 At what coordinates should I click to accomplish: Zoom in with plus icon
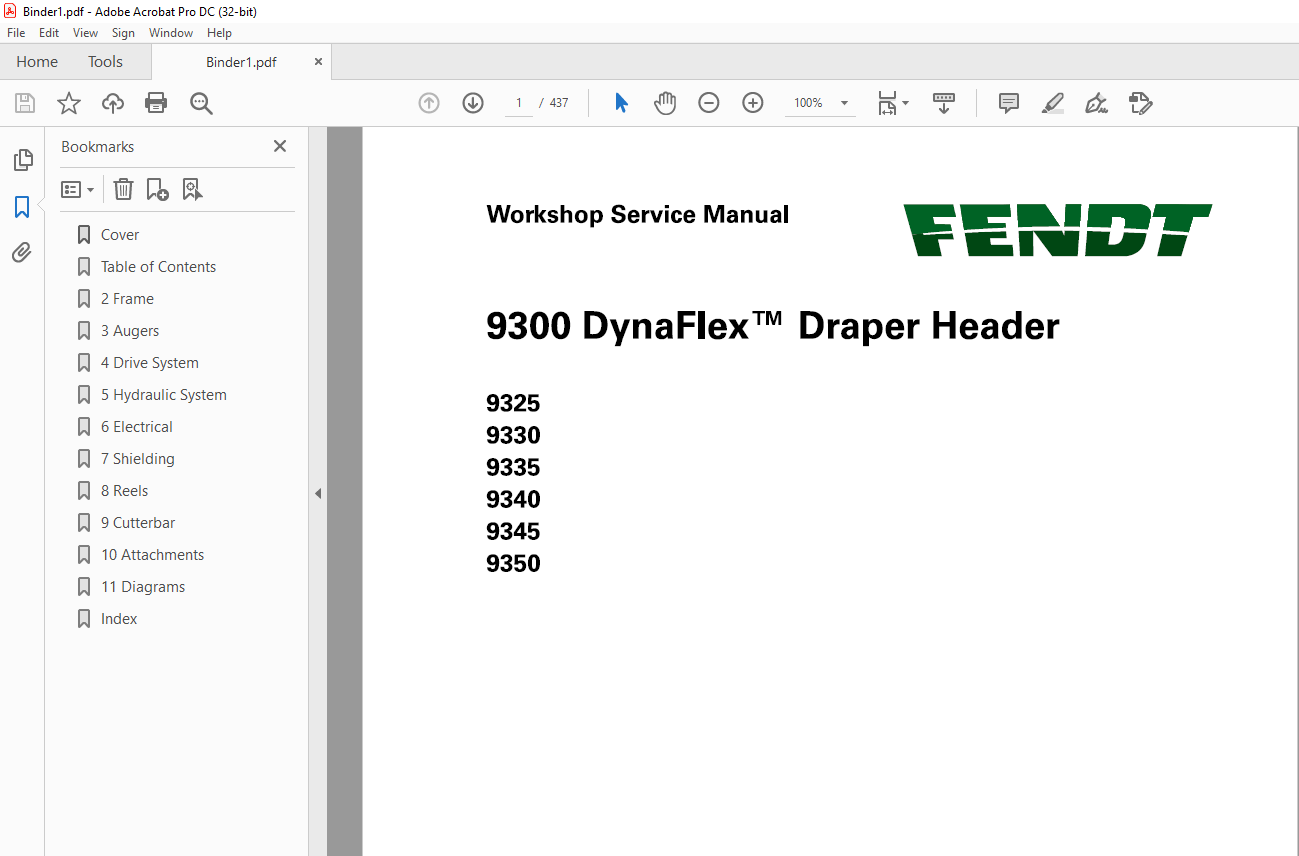753,103
